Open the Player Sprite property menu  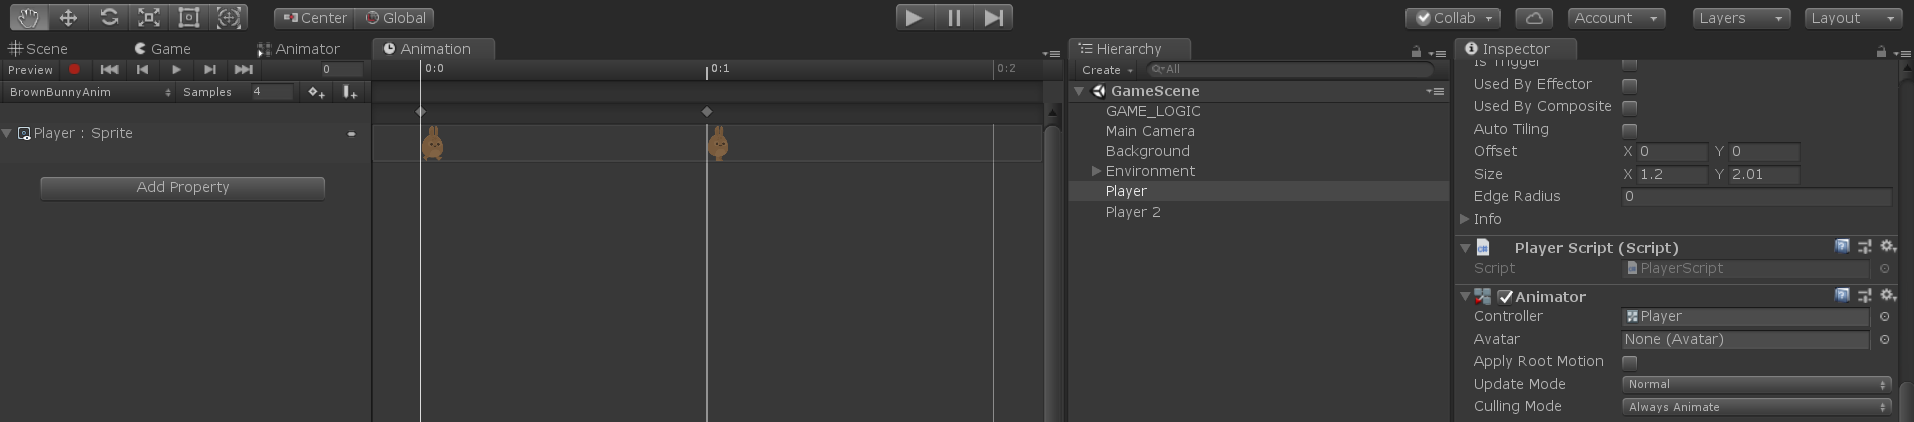(351, 133)
